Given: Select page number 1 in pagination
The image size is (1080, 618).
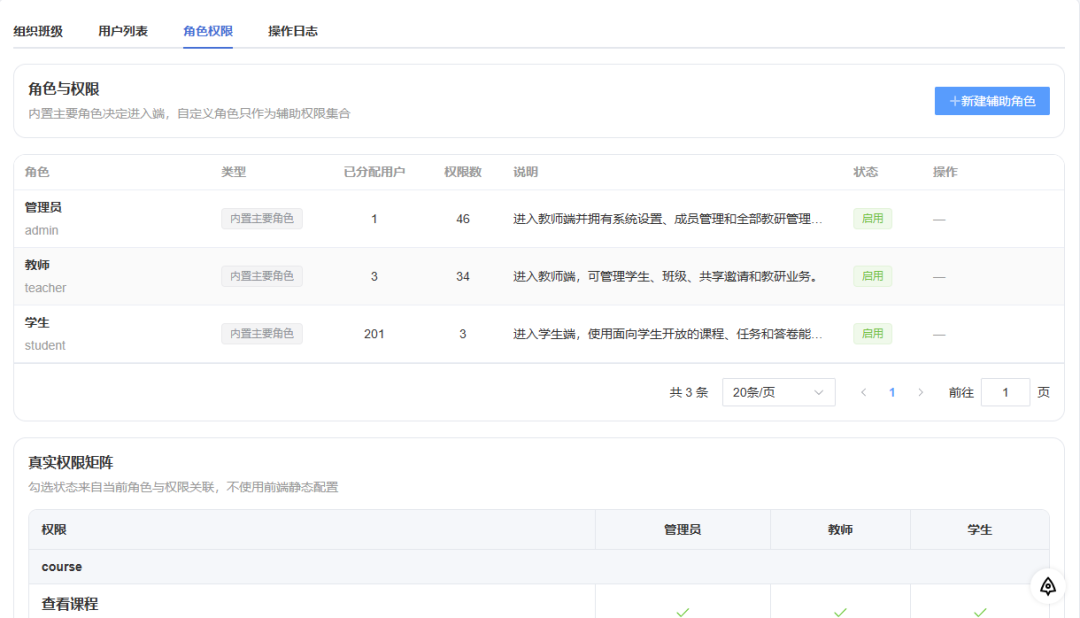Looking at the screenshot, I should pyautogui.click(x=892, y=393).
